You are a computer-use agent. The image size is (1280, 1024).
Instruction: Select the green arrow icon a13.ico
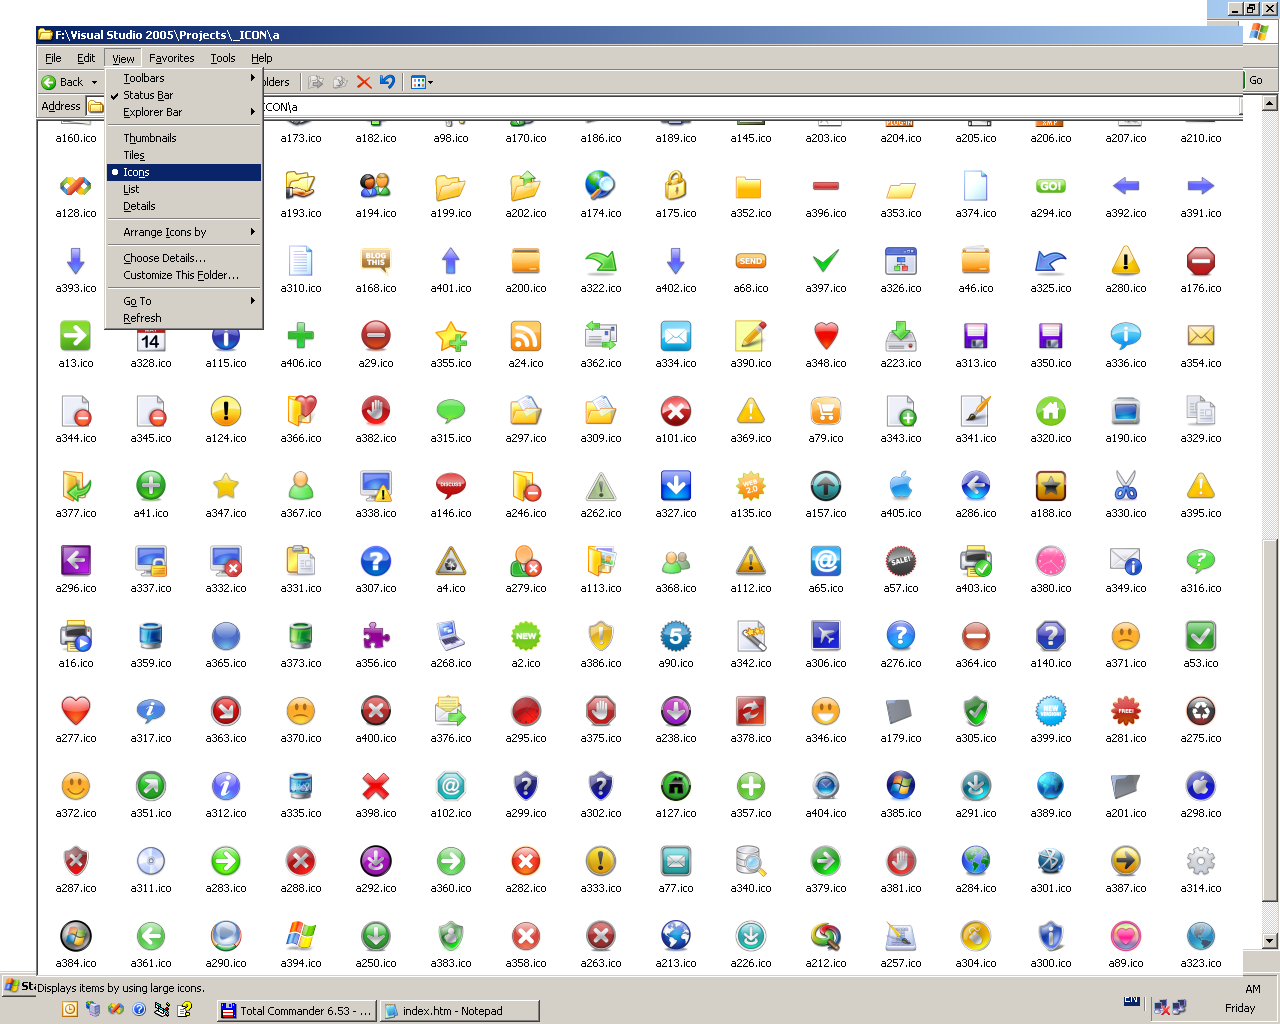76,335
